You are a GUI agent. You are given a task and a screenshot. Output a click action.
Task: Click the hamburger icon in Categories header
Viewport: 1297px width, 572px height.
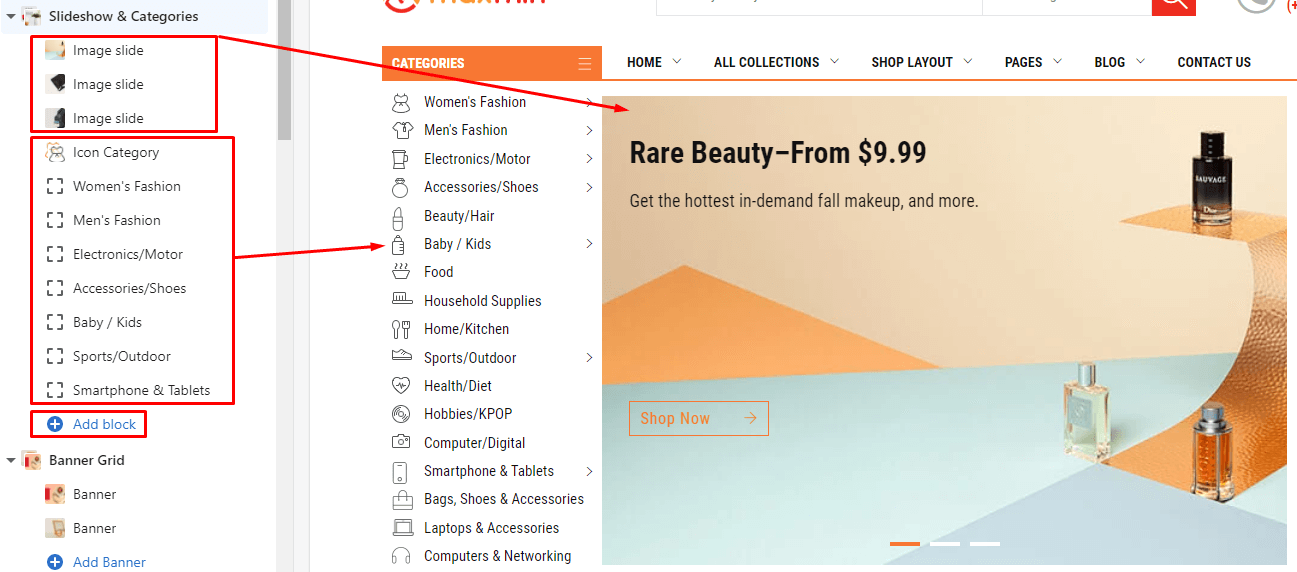click(585, 64)
